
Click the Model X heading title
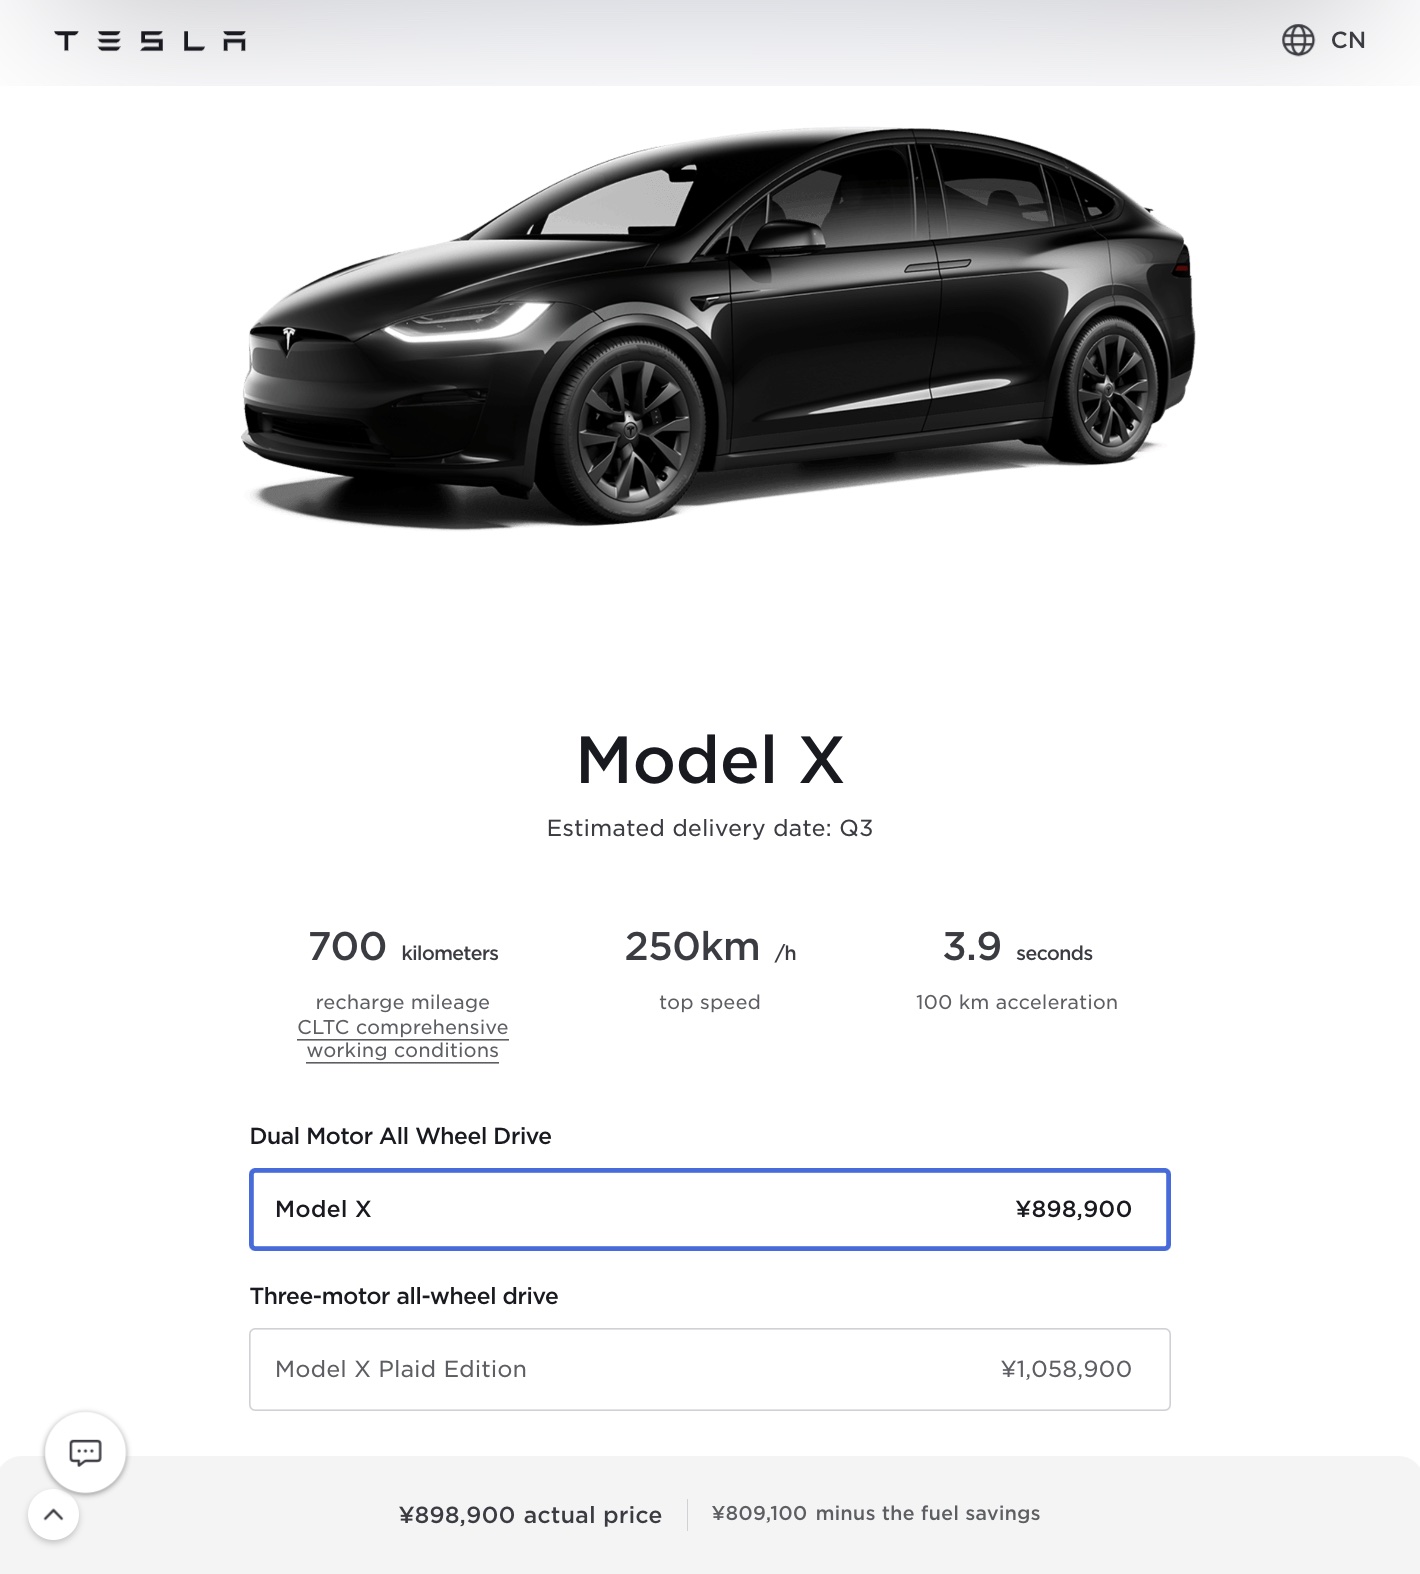click(710, 760)
